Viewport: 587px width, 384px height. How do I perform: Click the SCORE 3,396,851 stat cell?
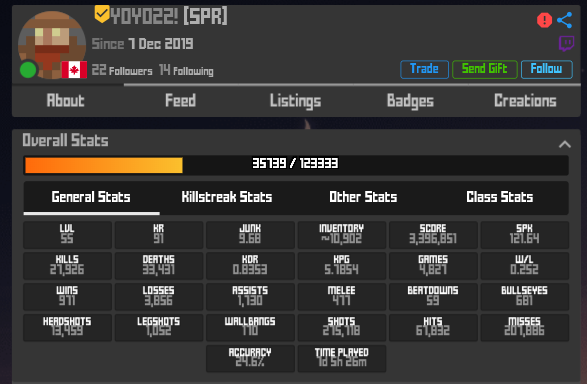pyautogui.click(x=433, y=235)
